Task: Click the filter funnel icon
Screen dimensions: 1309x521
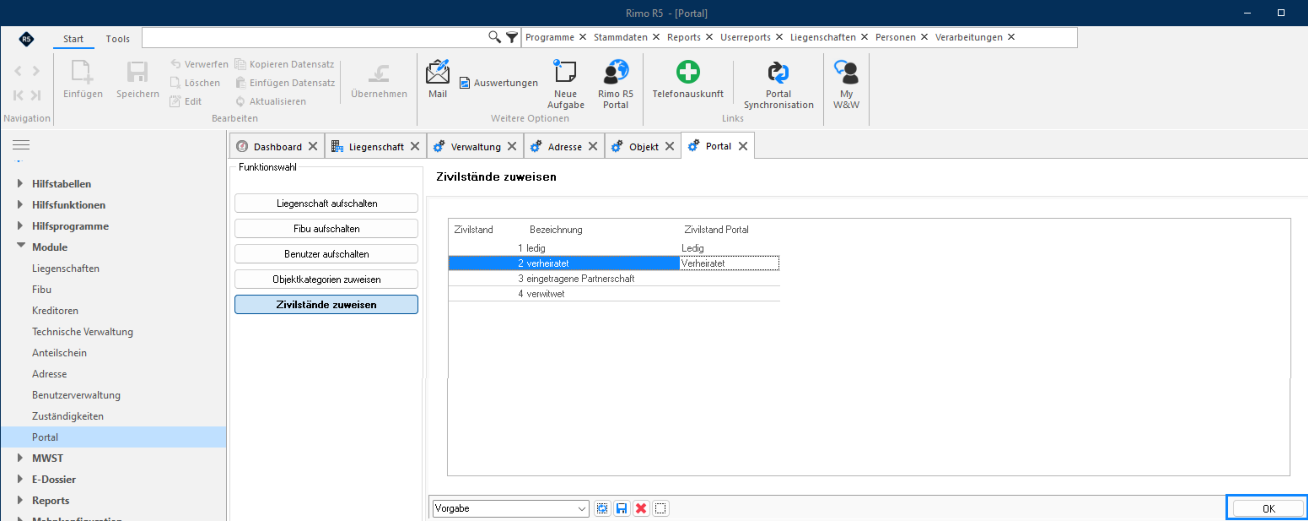Action: 511,37
